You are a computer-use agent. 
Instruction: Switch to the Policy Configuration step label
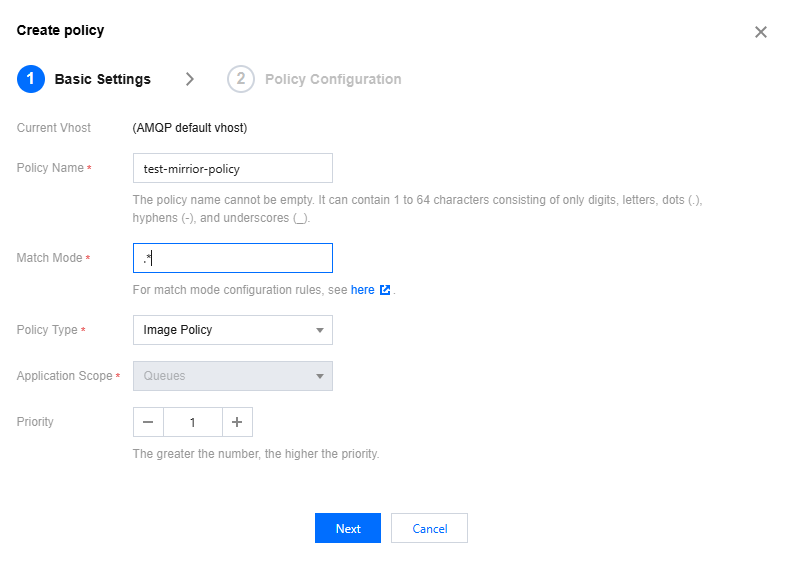coord(333,79)
